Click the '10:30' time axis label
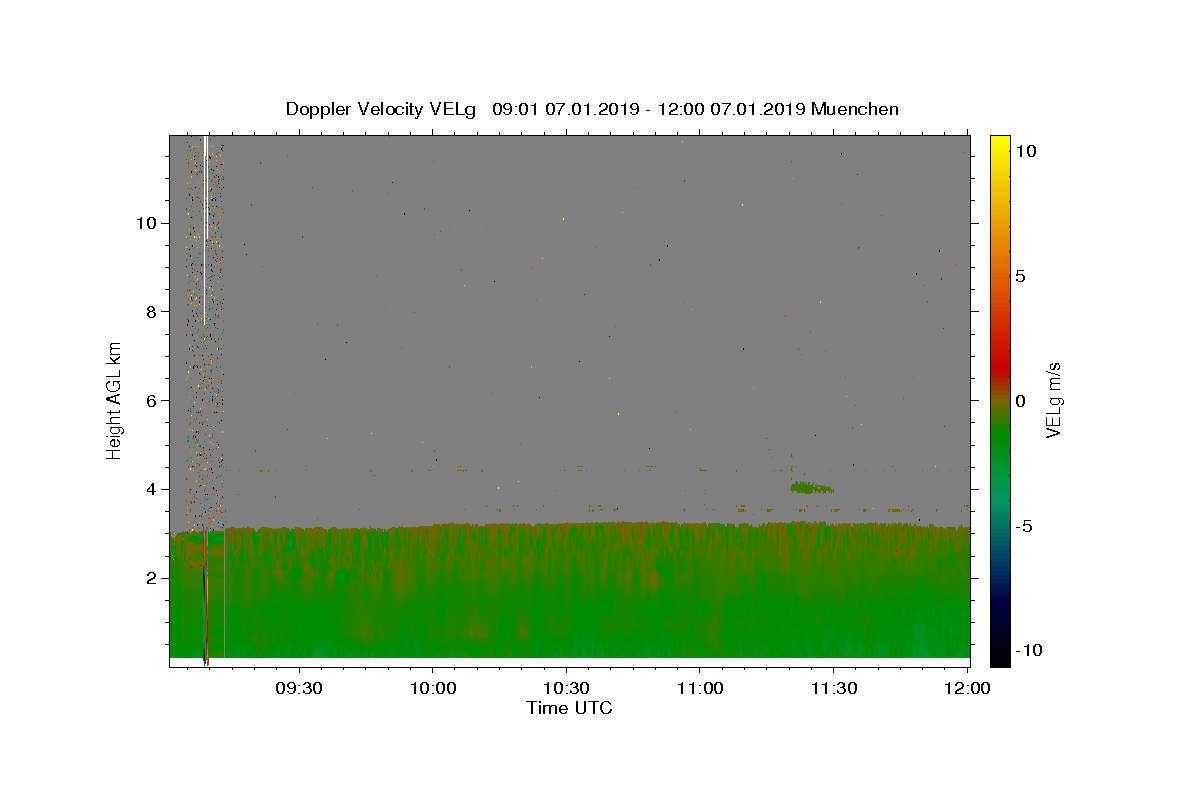1200x800 pixels. [x=566, y=688]
